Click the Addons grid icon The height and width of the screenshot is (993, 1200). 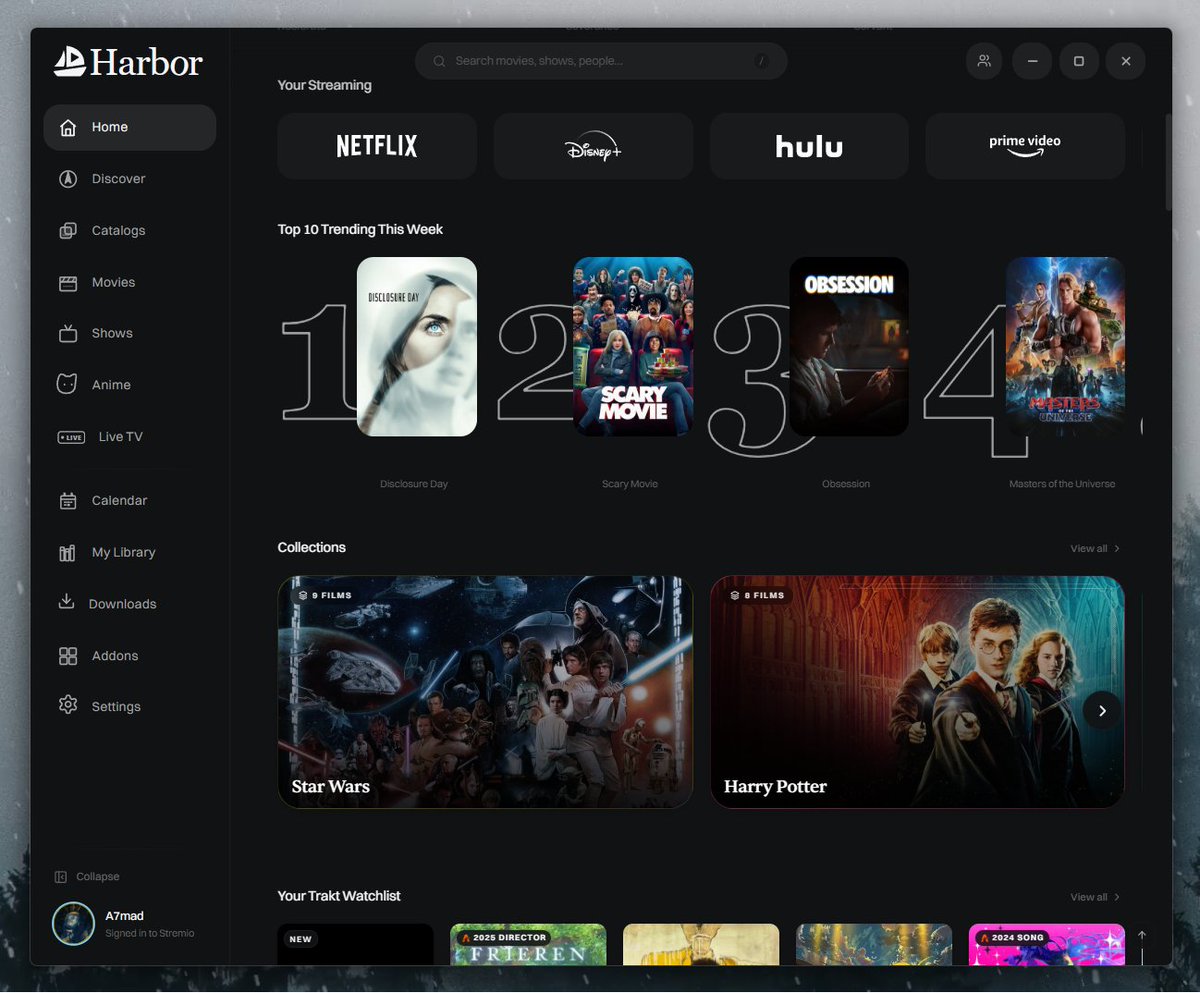point(68,656)
